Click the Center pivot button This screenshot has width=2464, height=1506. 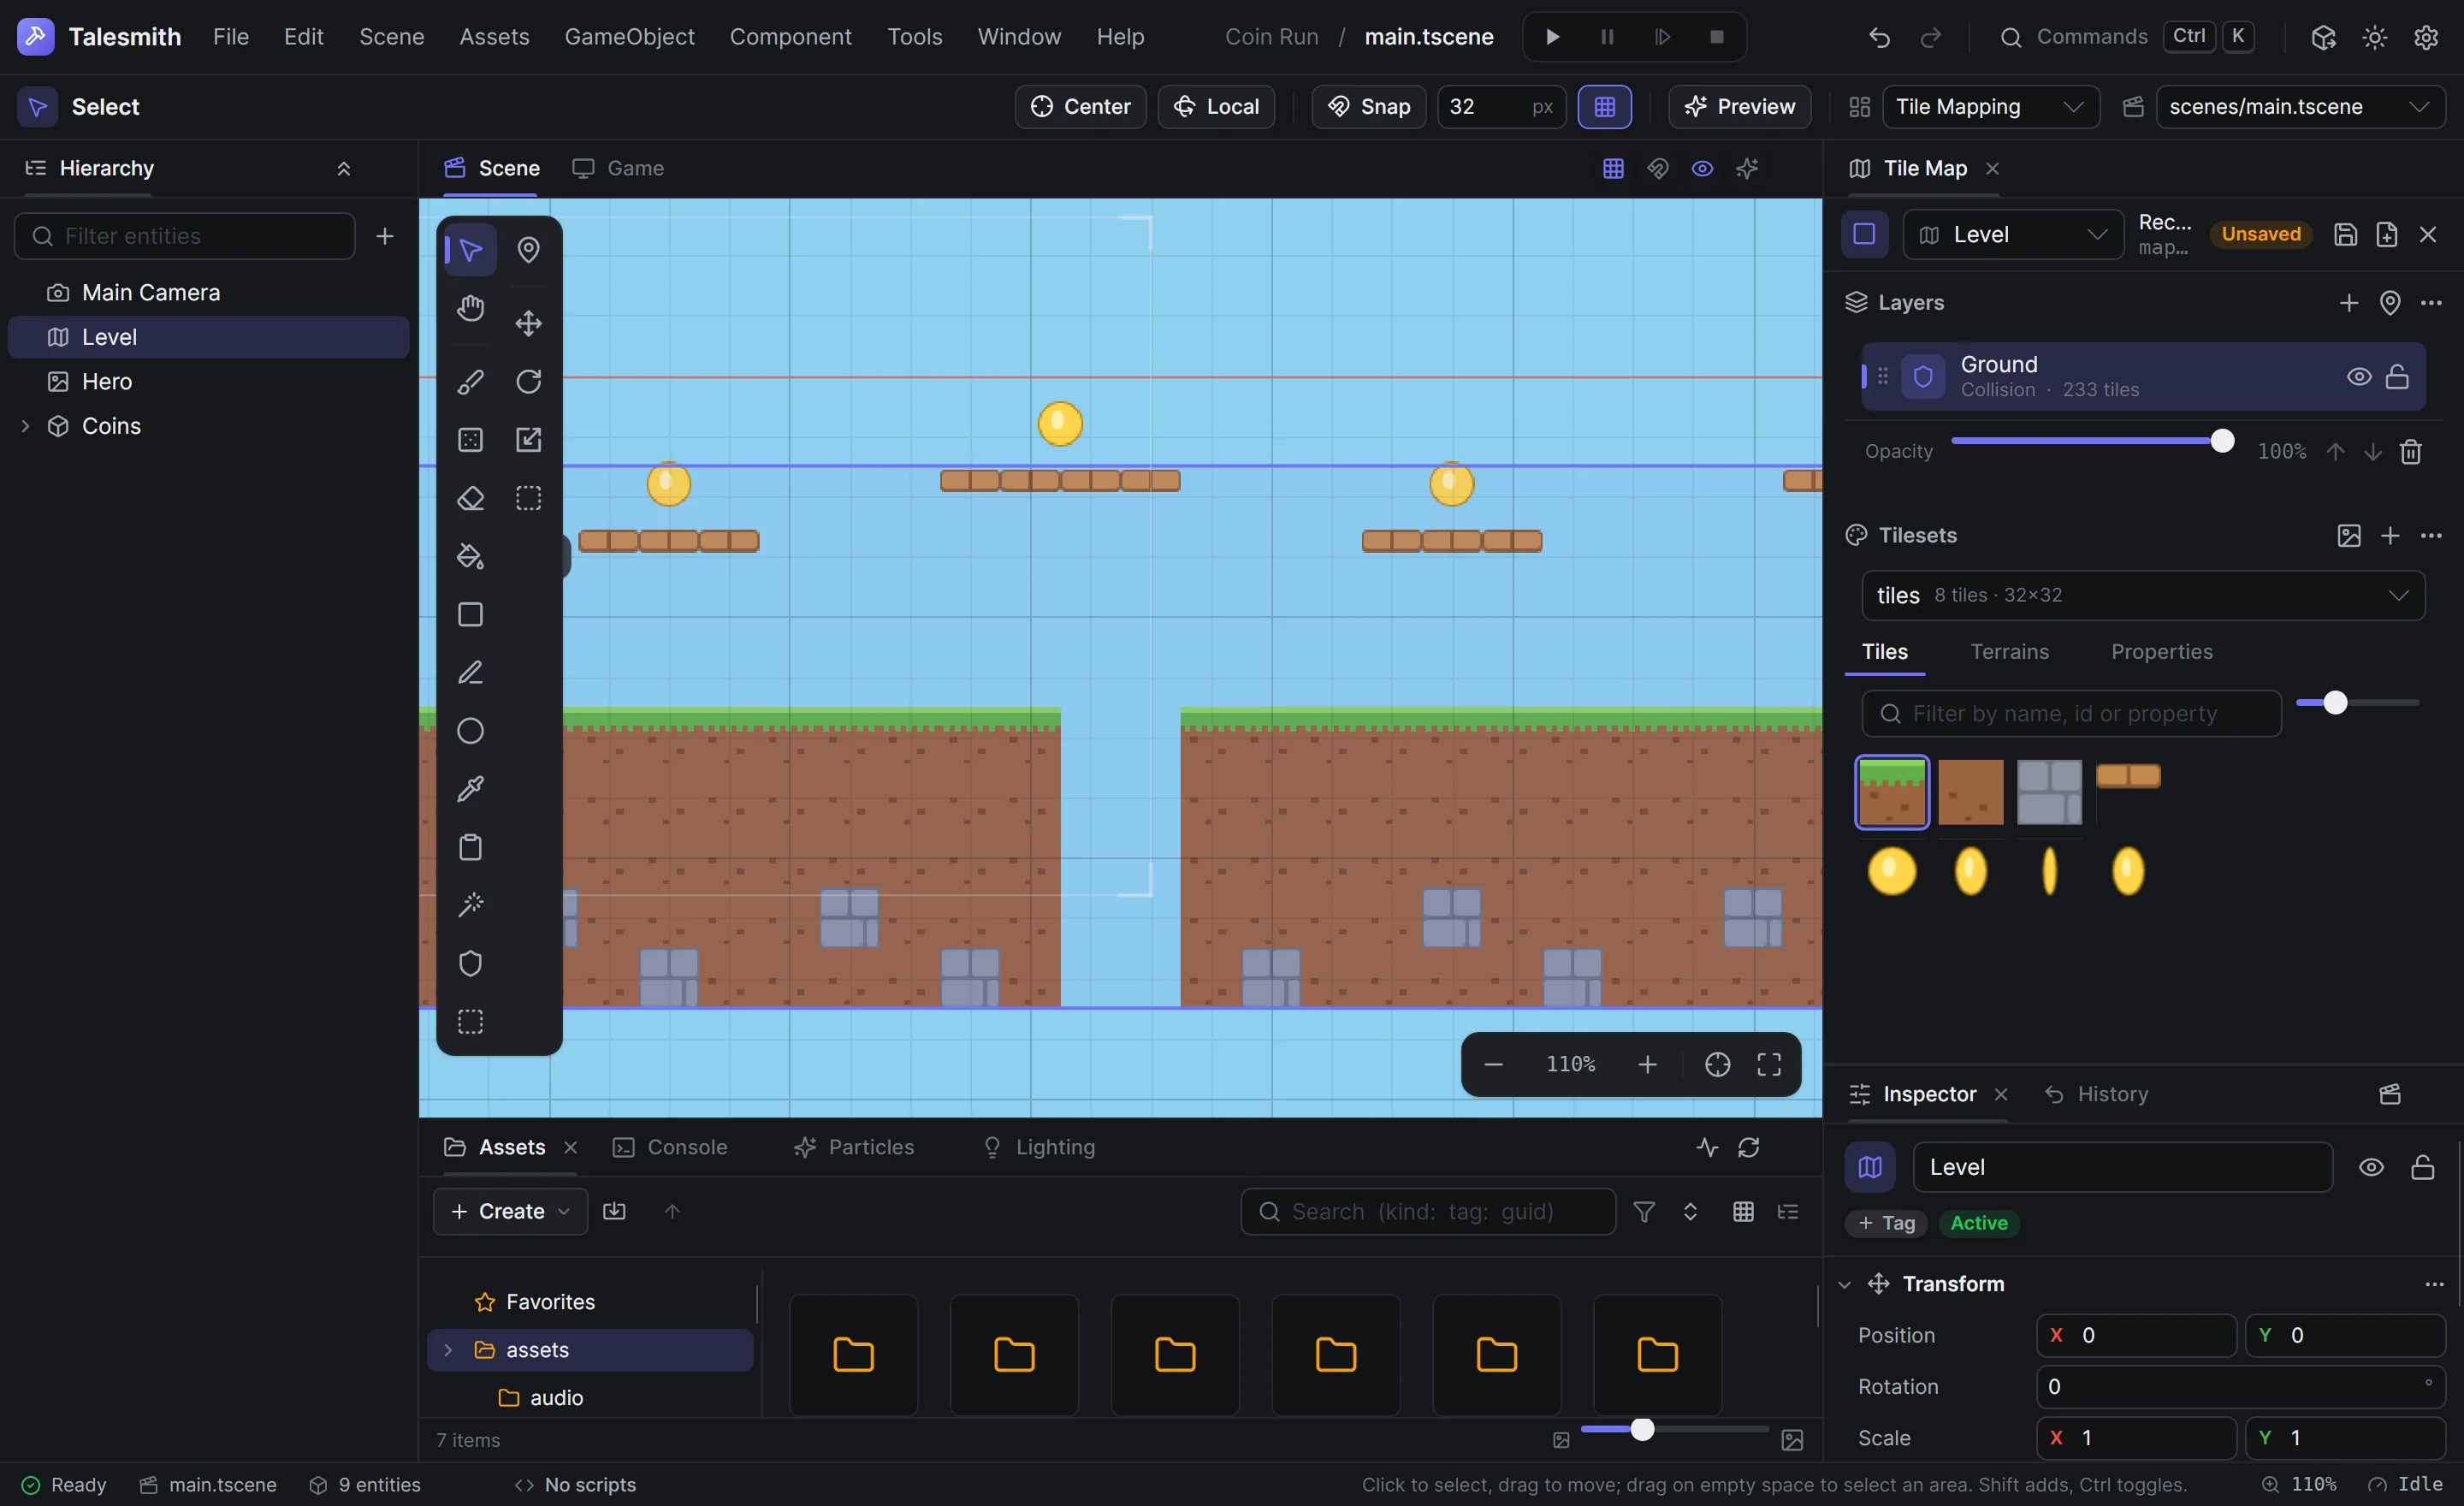coord(1080,107)
